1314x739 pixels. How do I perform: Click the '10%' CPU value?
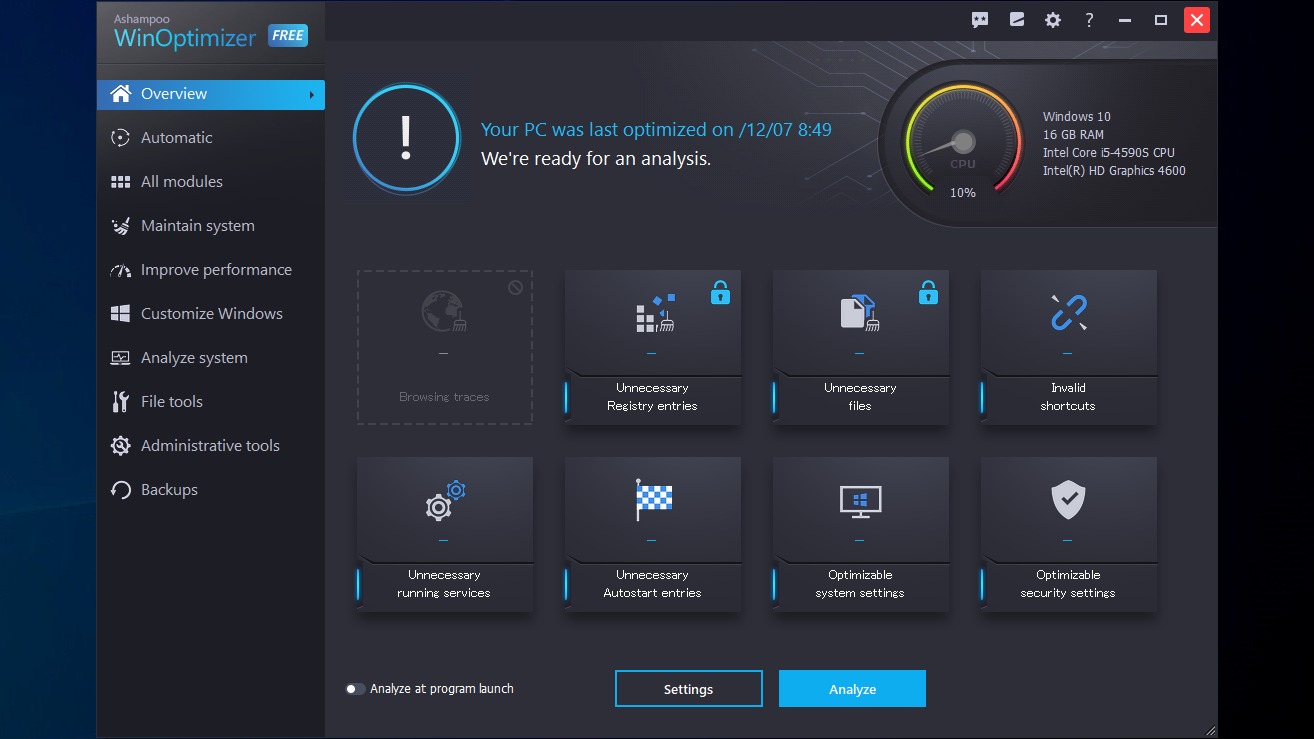click(x=963, y=193)
